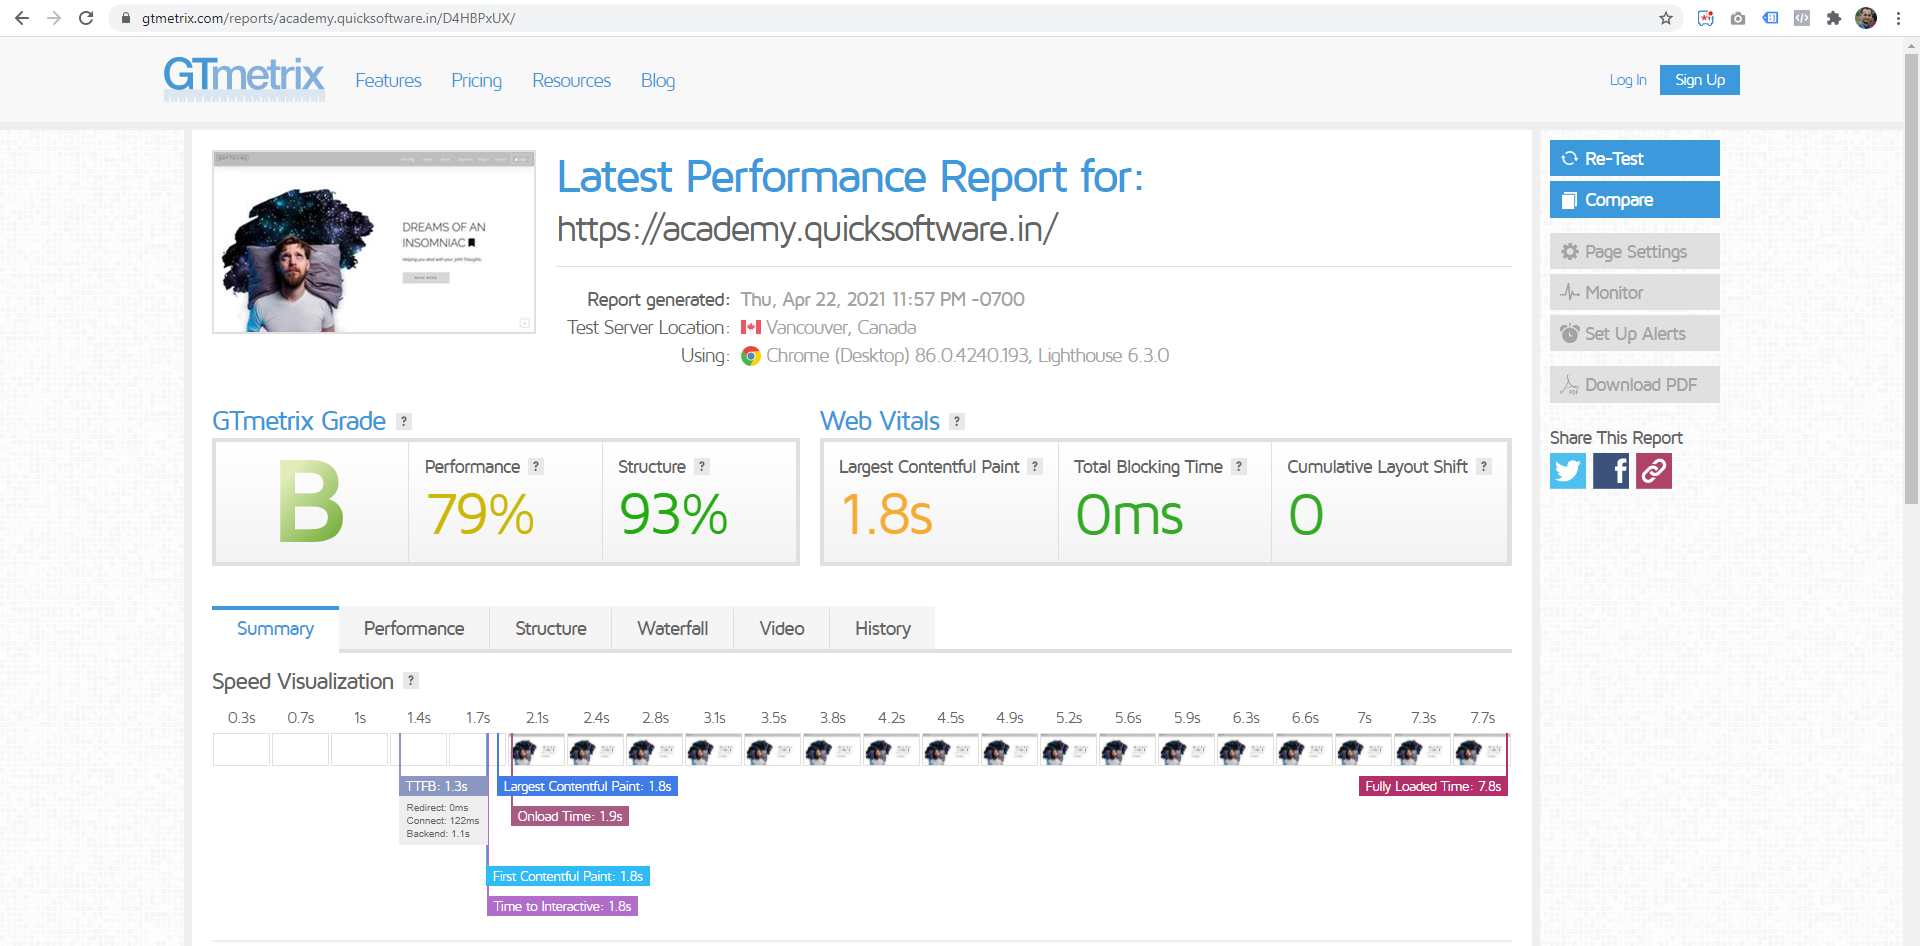This screenshot has height=946, width=1920.
Task: Click the B grade letter
Action: (311, 502)
